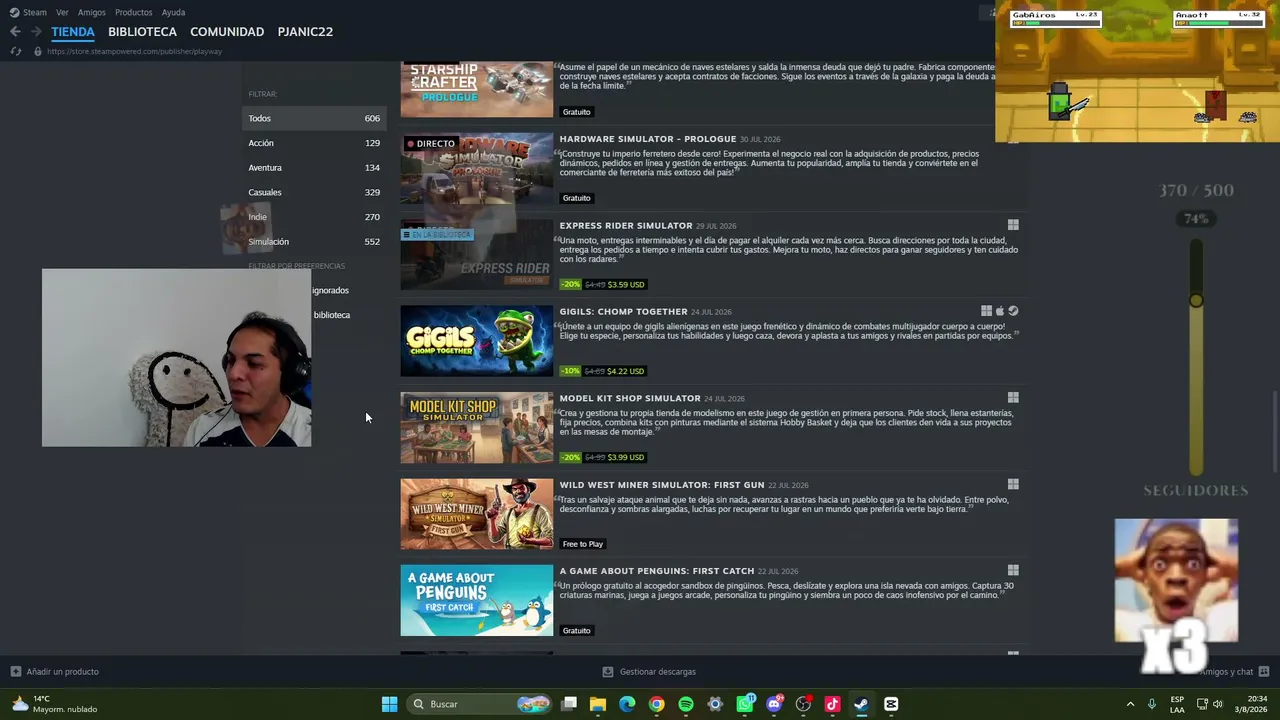Filter games by Casuales
The width and height of the screenshot is (1280, 720).
point(314,192)
